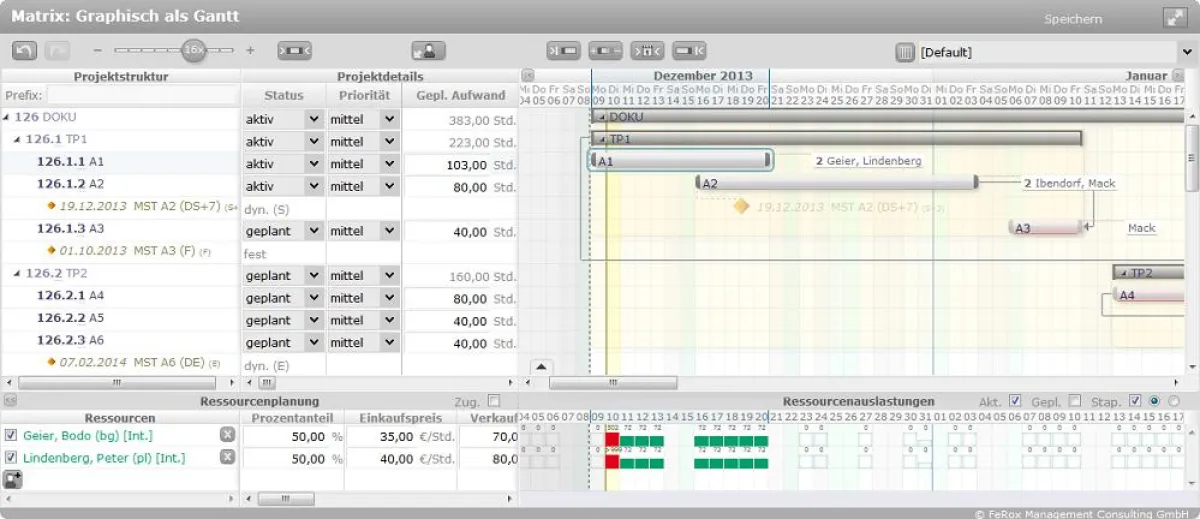Click the column layout icon beside Default
Screen dimensions: 1200x519
coord(905,52)
